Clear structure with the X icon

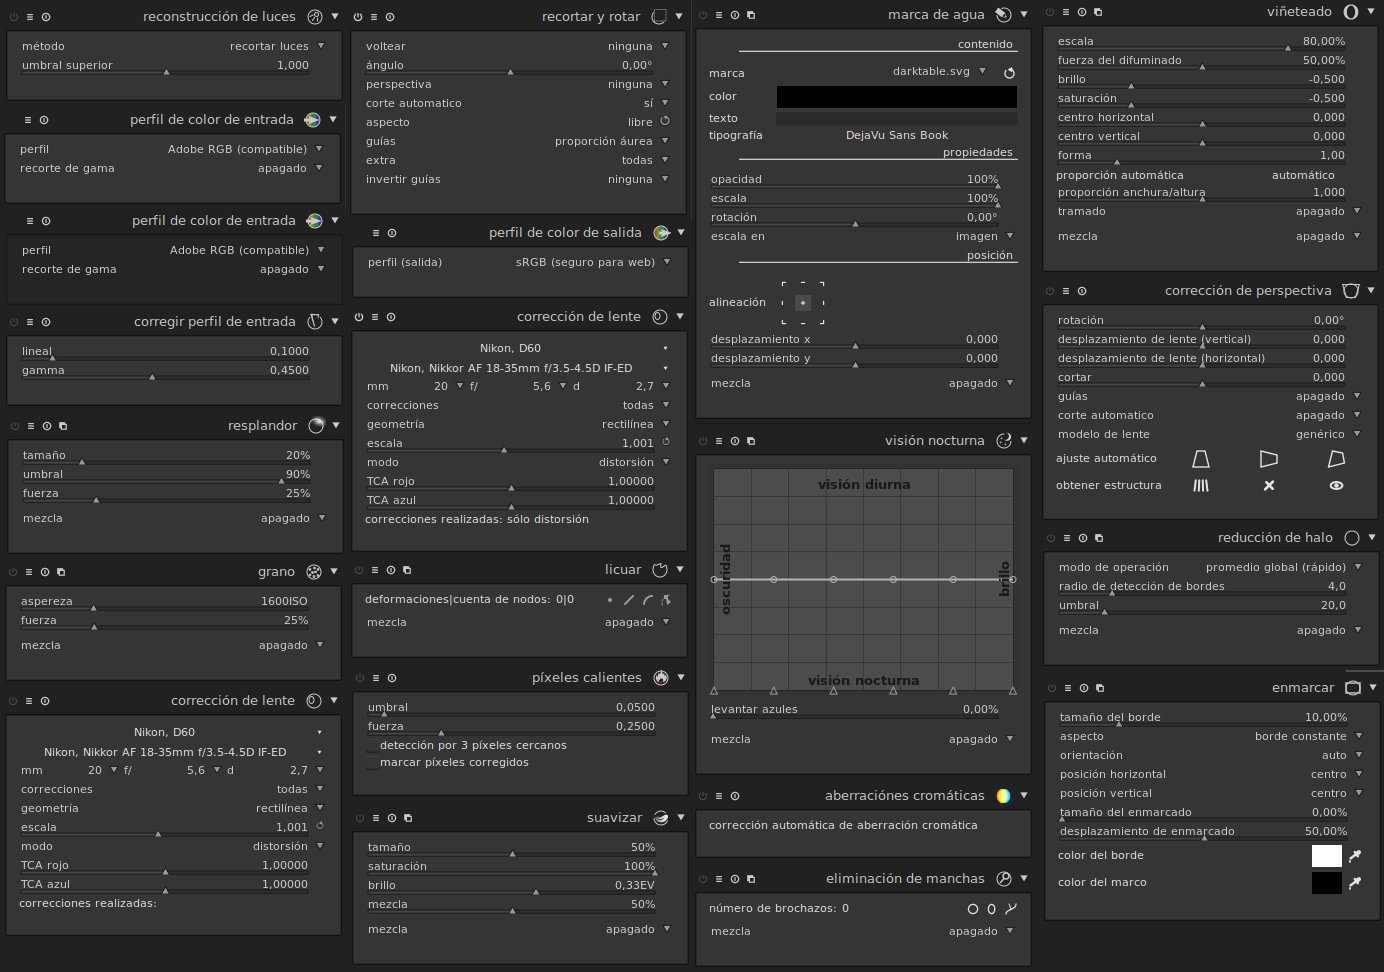[x=1269, y=486]
